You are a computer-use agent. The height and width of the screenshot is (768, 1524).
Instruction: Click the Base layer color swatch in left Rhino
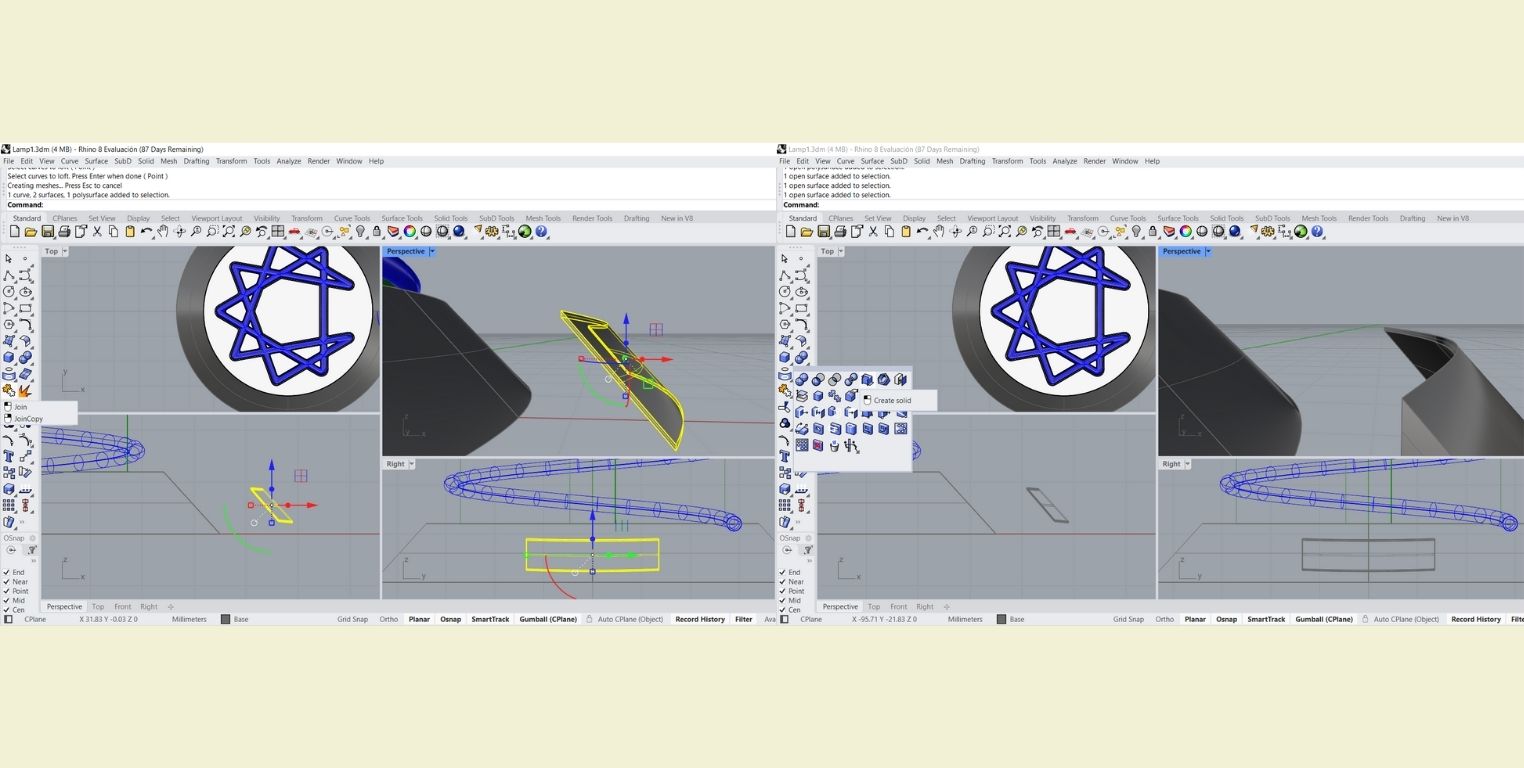coord(226,619)
